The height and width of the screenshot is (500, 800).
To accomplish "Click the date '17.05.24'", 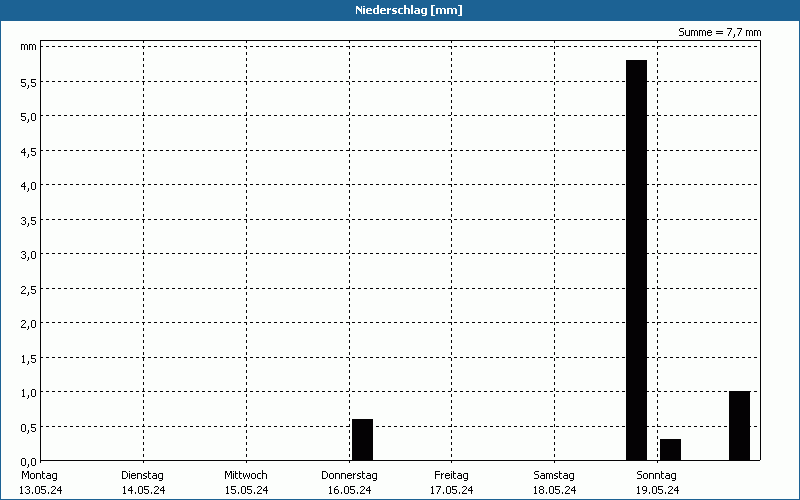I will (x=452, y=490).
